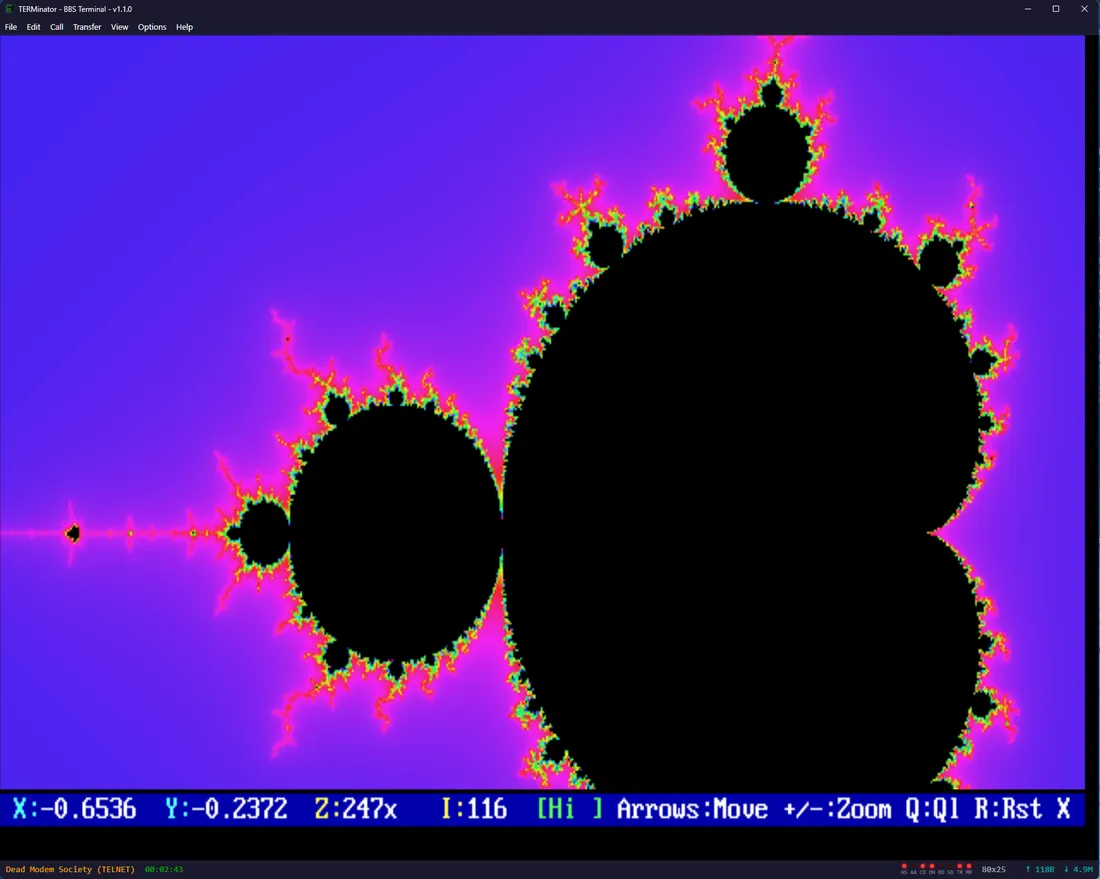The width and height of the screenshot is (1100, 879).
Task: Click the CD modem status LED
Action: 923,869
